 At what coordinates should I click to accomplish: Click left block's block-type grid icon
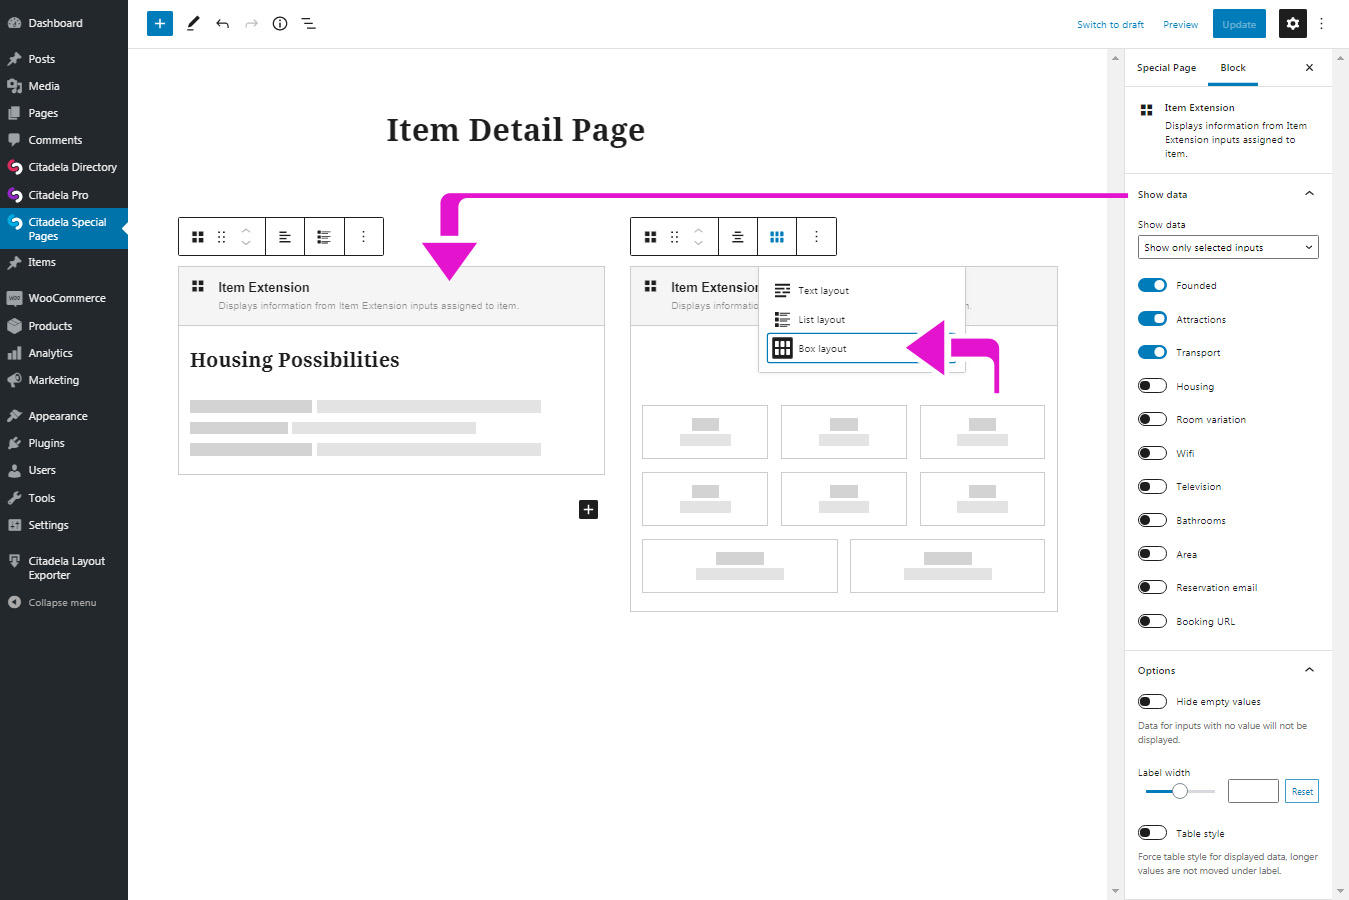point(198,237)
